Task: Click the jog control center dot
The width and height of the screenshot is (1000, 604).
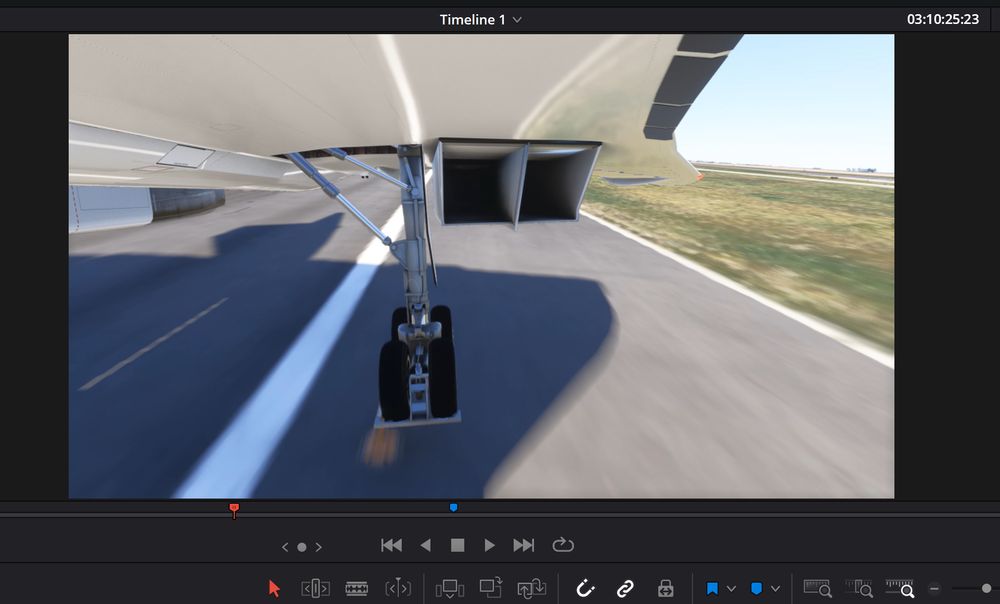Action: point(302,547)
